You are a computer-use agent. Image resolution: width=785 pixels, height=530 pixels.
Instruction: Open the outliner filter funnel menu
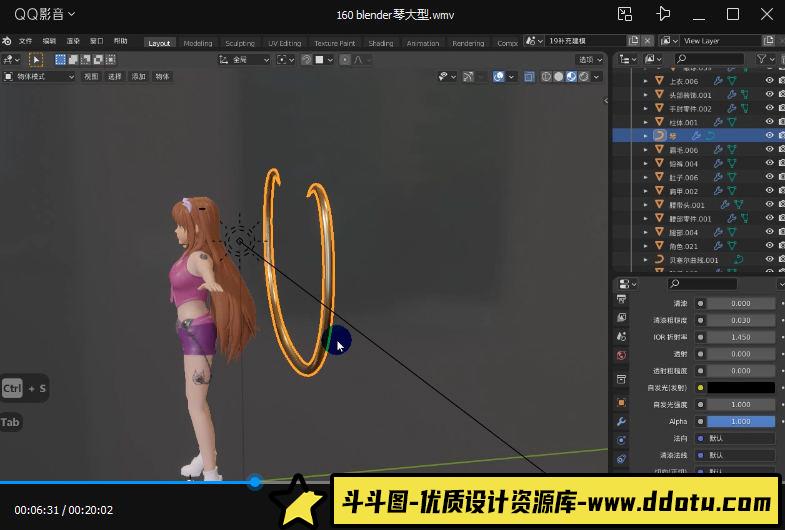765,59
